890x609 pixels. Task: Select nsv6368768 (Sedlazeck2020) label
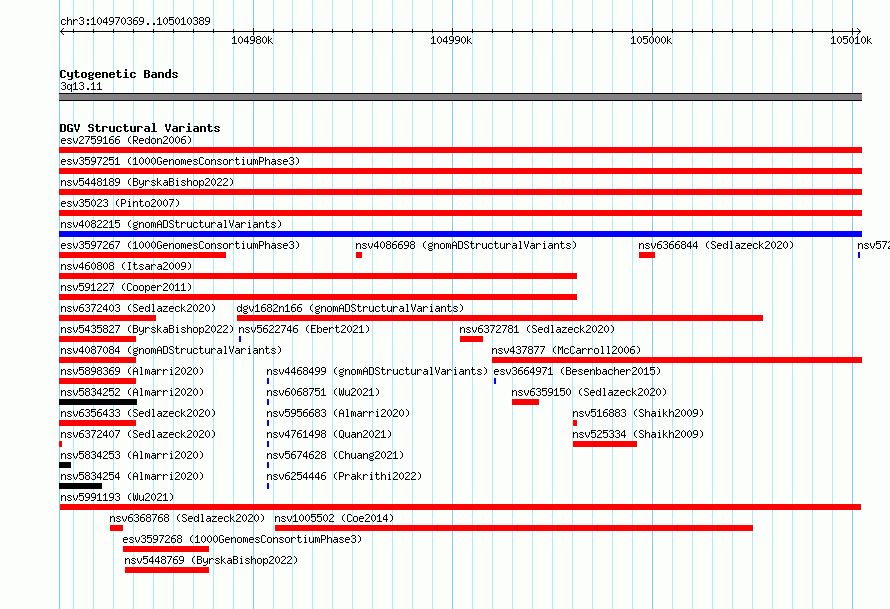[x=187, y=518]
